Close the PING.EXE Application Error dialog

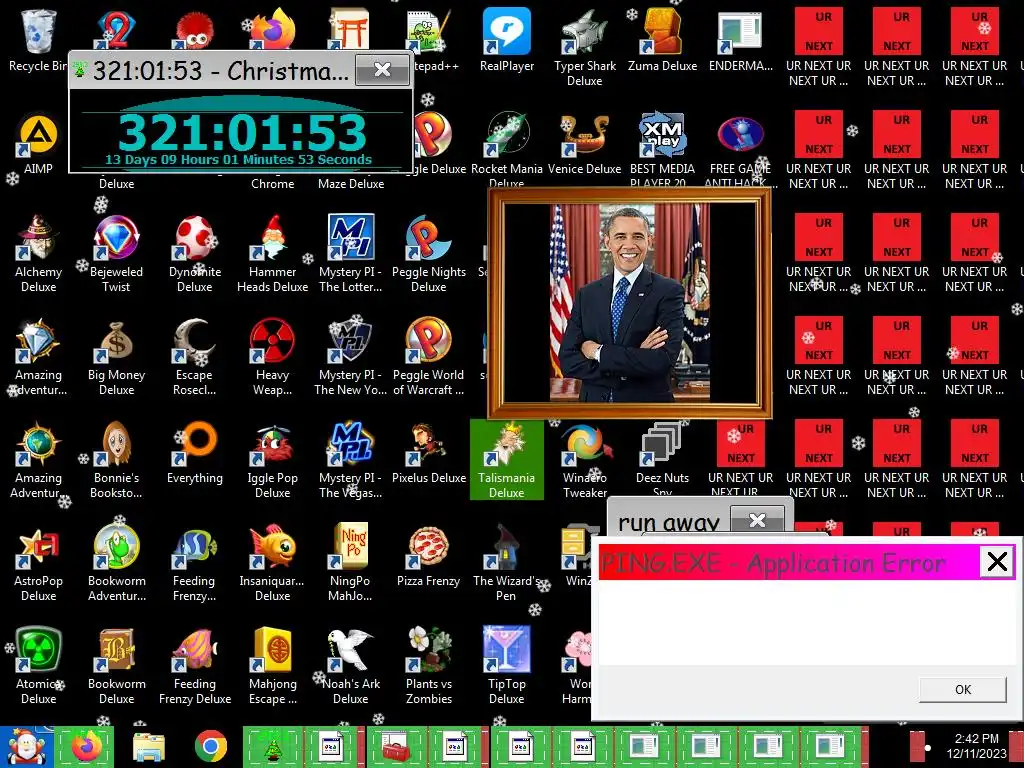(x=997, y=561)
